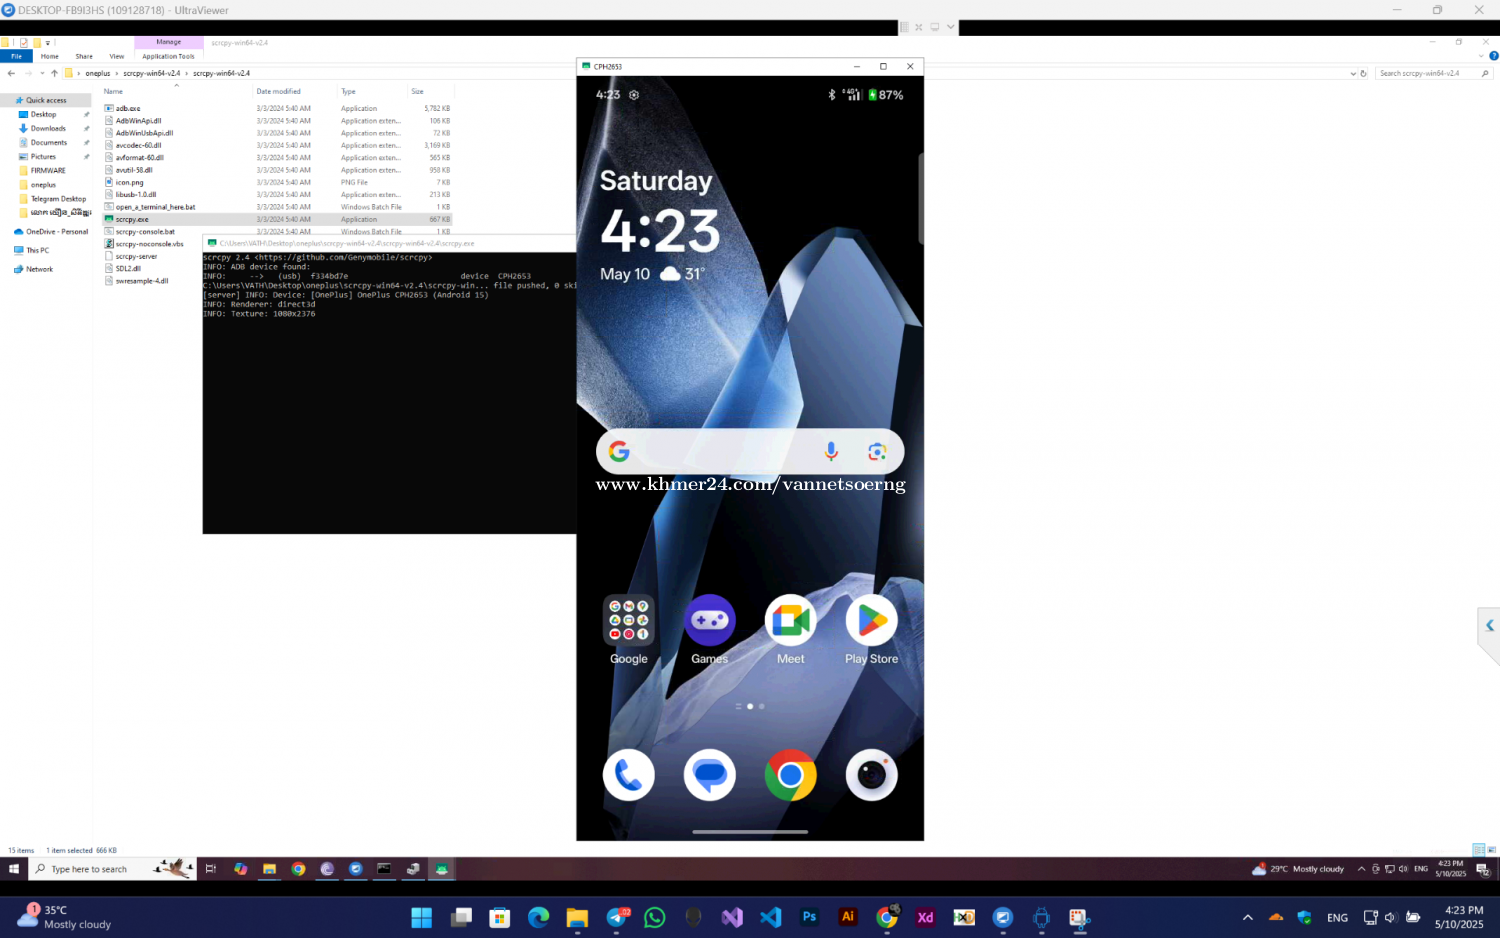Open Photoshop from the Windows 11 taskbar

[809, 917]
